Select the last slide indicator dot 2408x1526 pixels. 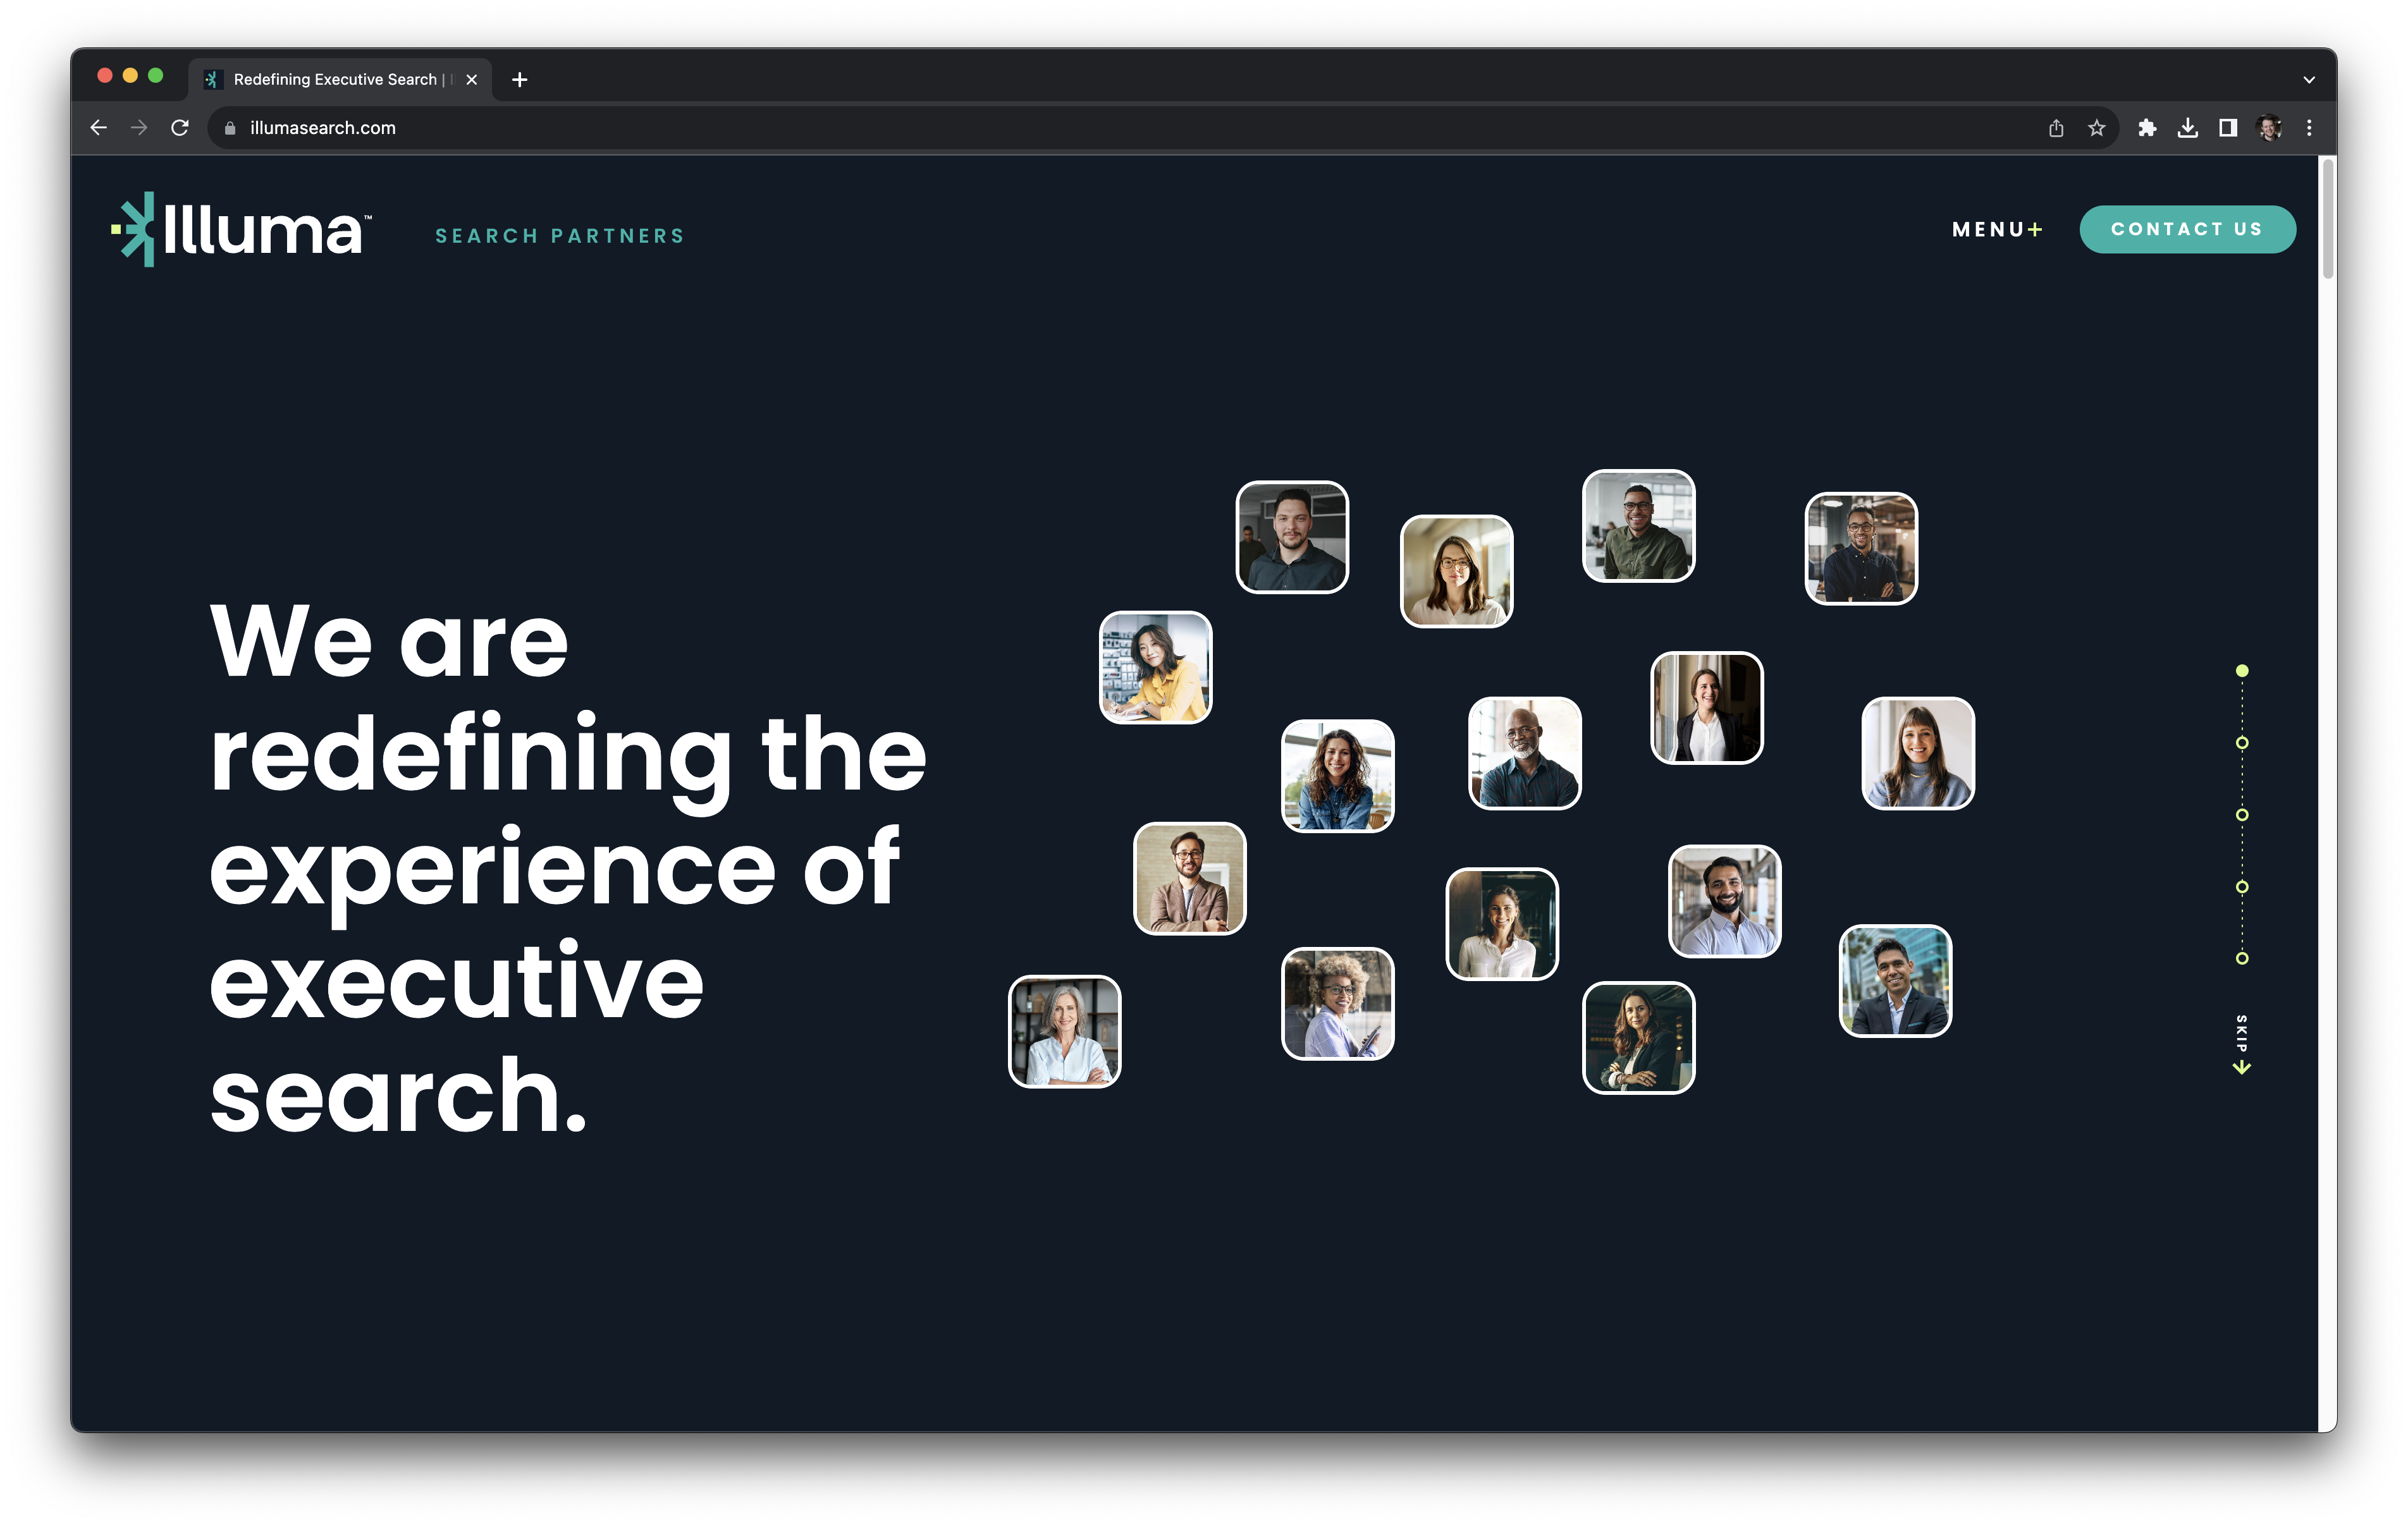pyautogui.click(x=2242, y=958)
